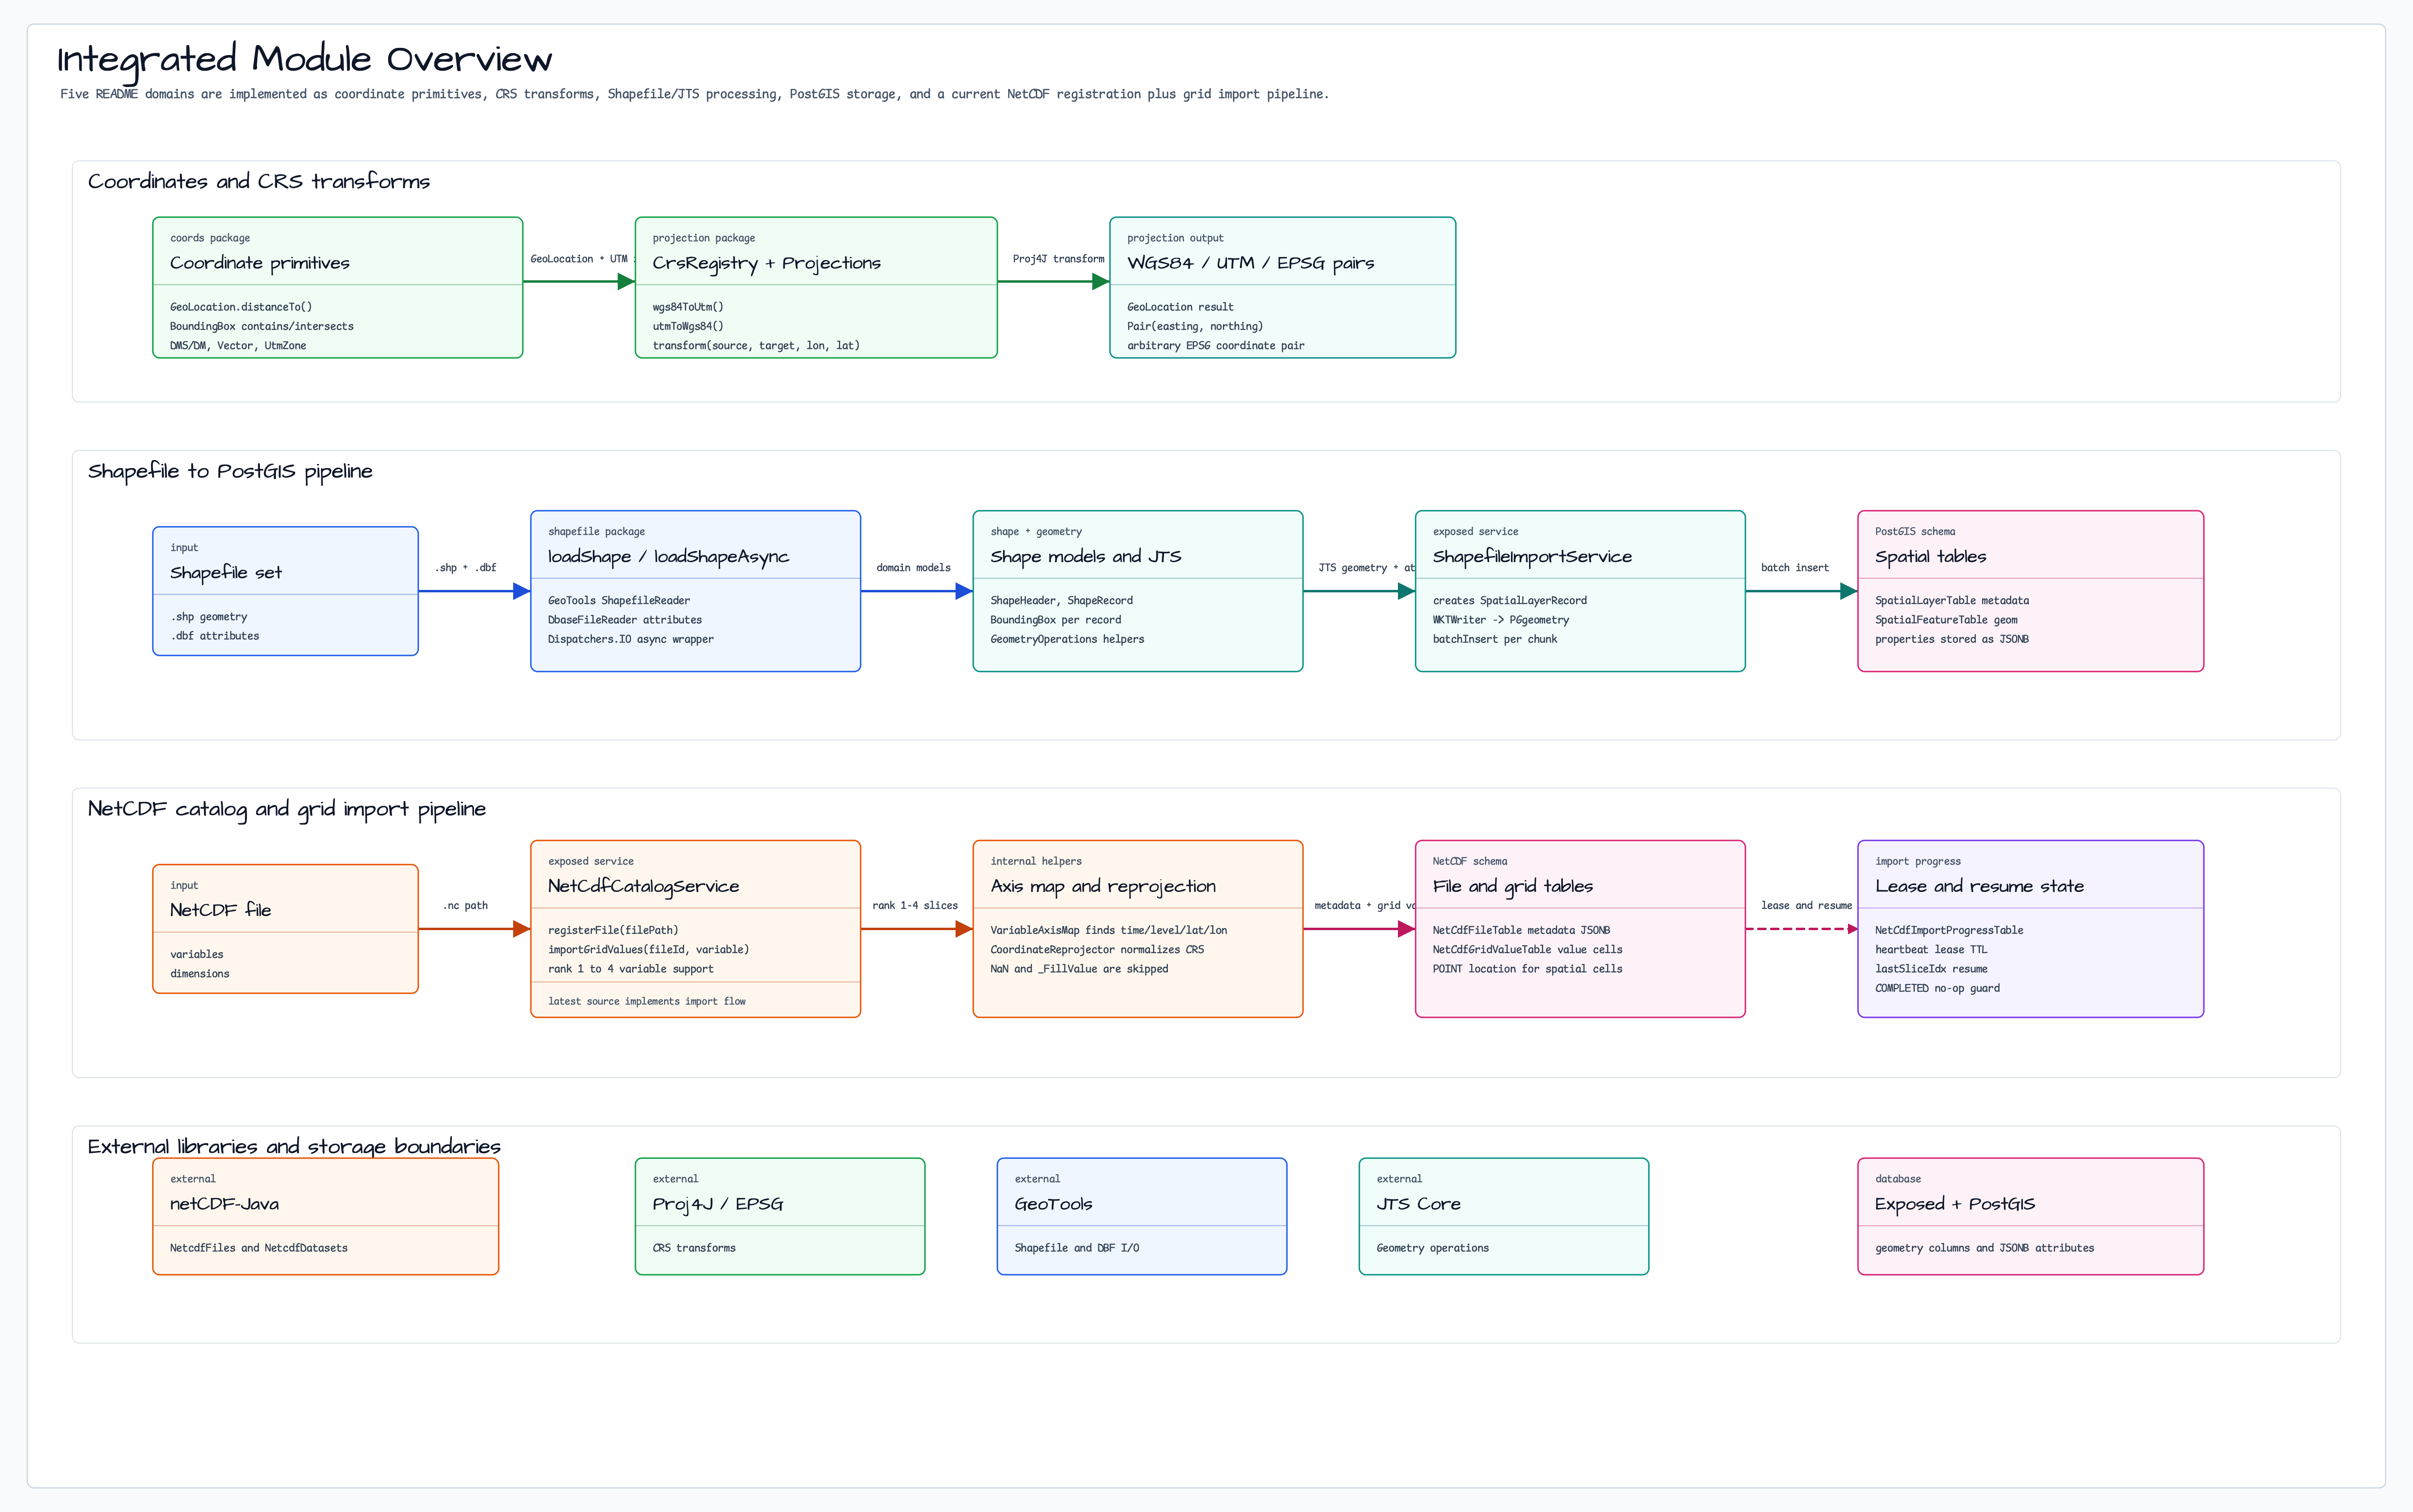This screenshot has height=1512, width=2413.
Task: Click 'Pair(easting, northing)' line
Action: (x=1195, y=327)
